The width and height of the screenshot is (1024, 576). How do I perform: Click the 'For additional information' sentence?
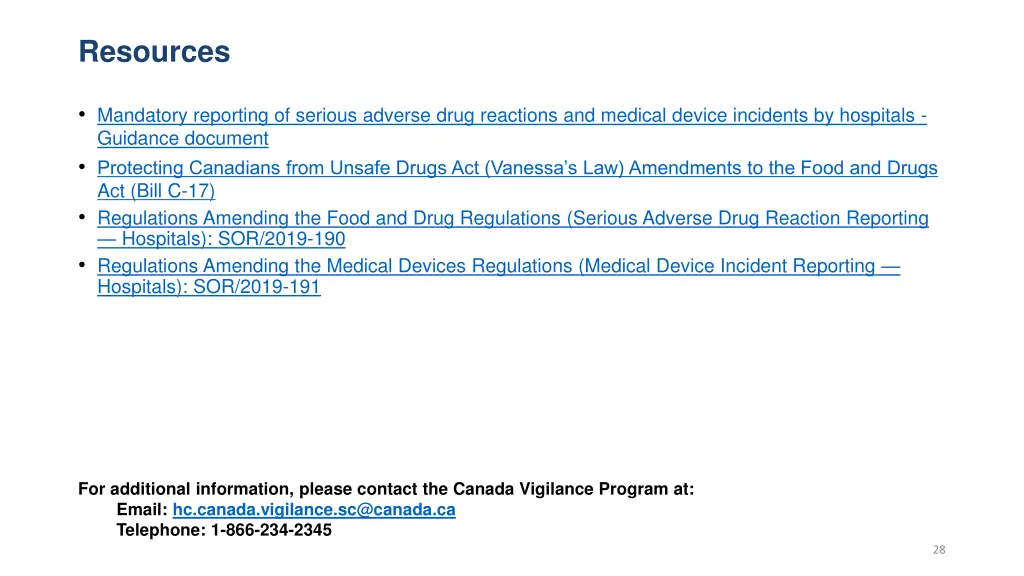pos(386,489)
